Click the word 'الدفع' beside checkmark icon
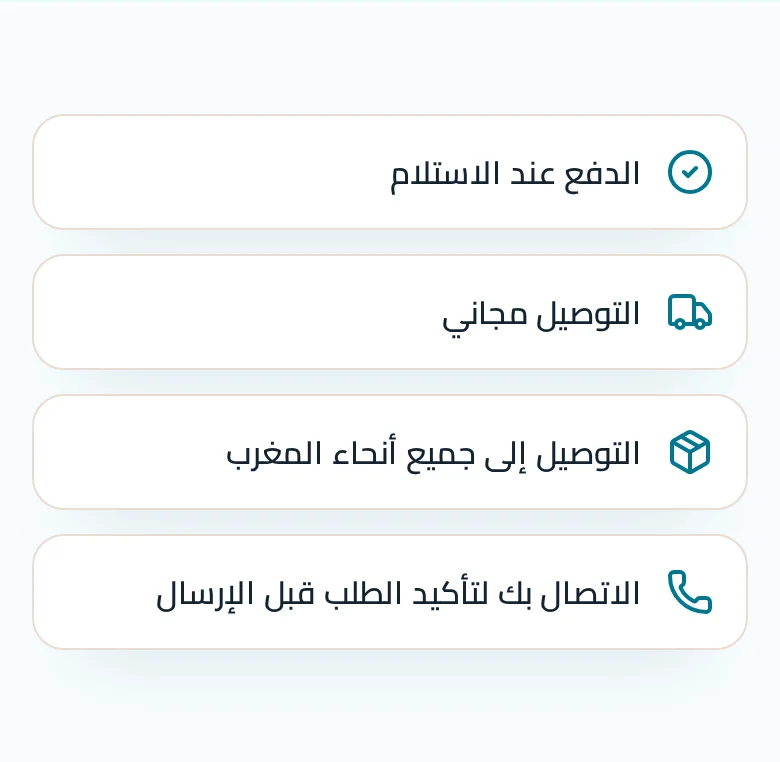The image size is (780, 762). (602, 175)
